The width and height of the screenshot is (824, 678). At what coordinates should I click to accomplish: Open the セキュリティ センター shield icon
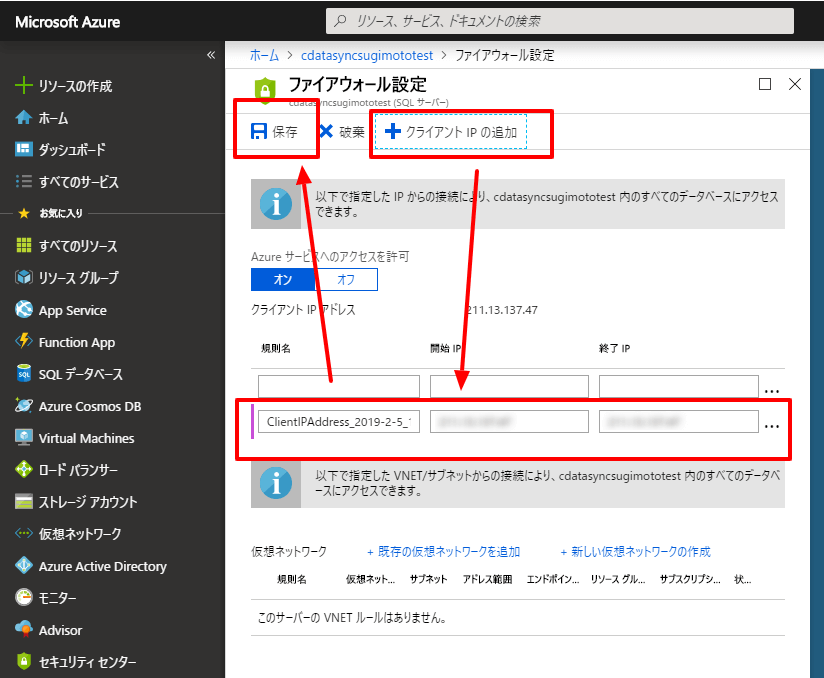tap(23, 662)
